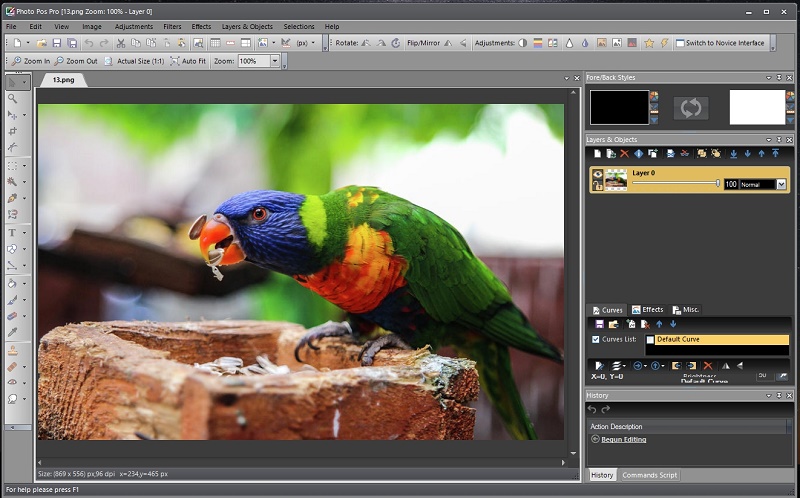Click the Layer 0 opacity slider handle
The image size is (800, 498).
click(x=717, y=183)
